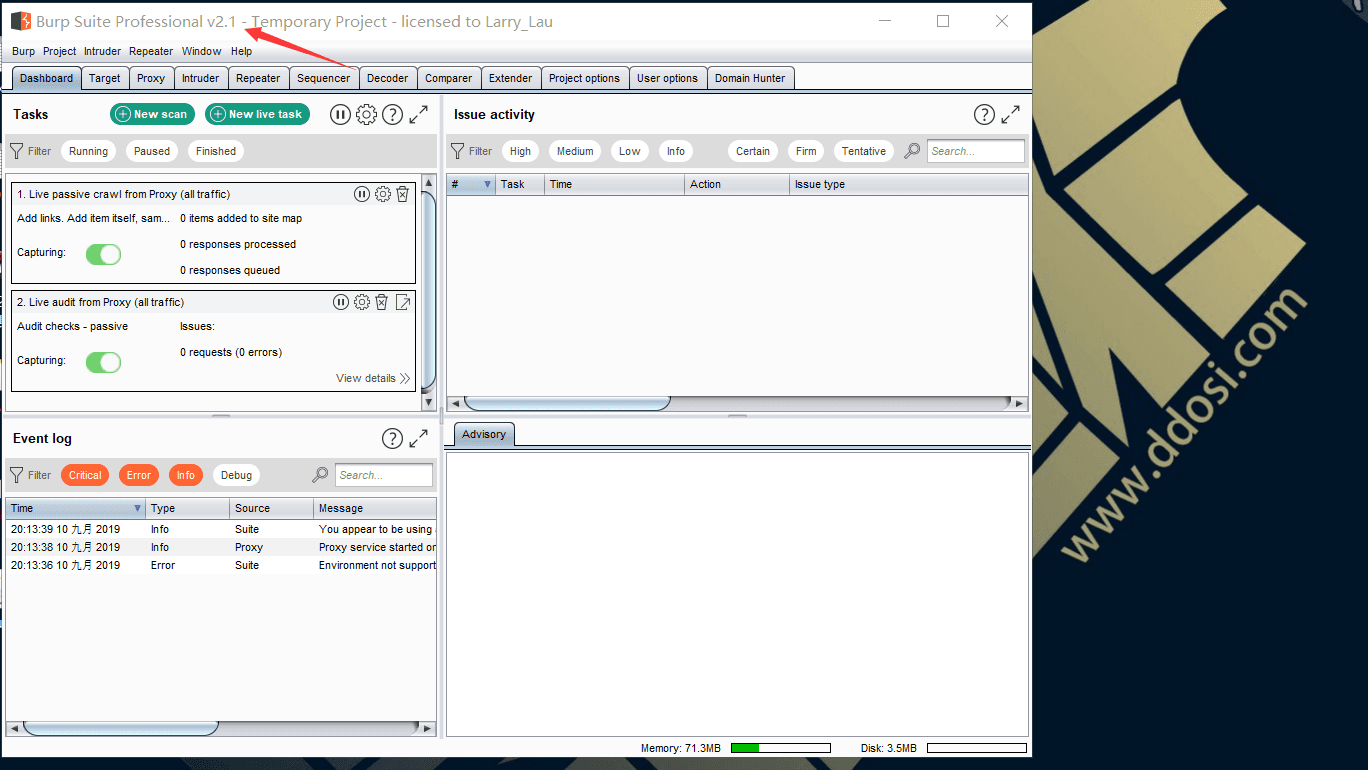Open the Project menu

coord(60,51)
